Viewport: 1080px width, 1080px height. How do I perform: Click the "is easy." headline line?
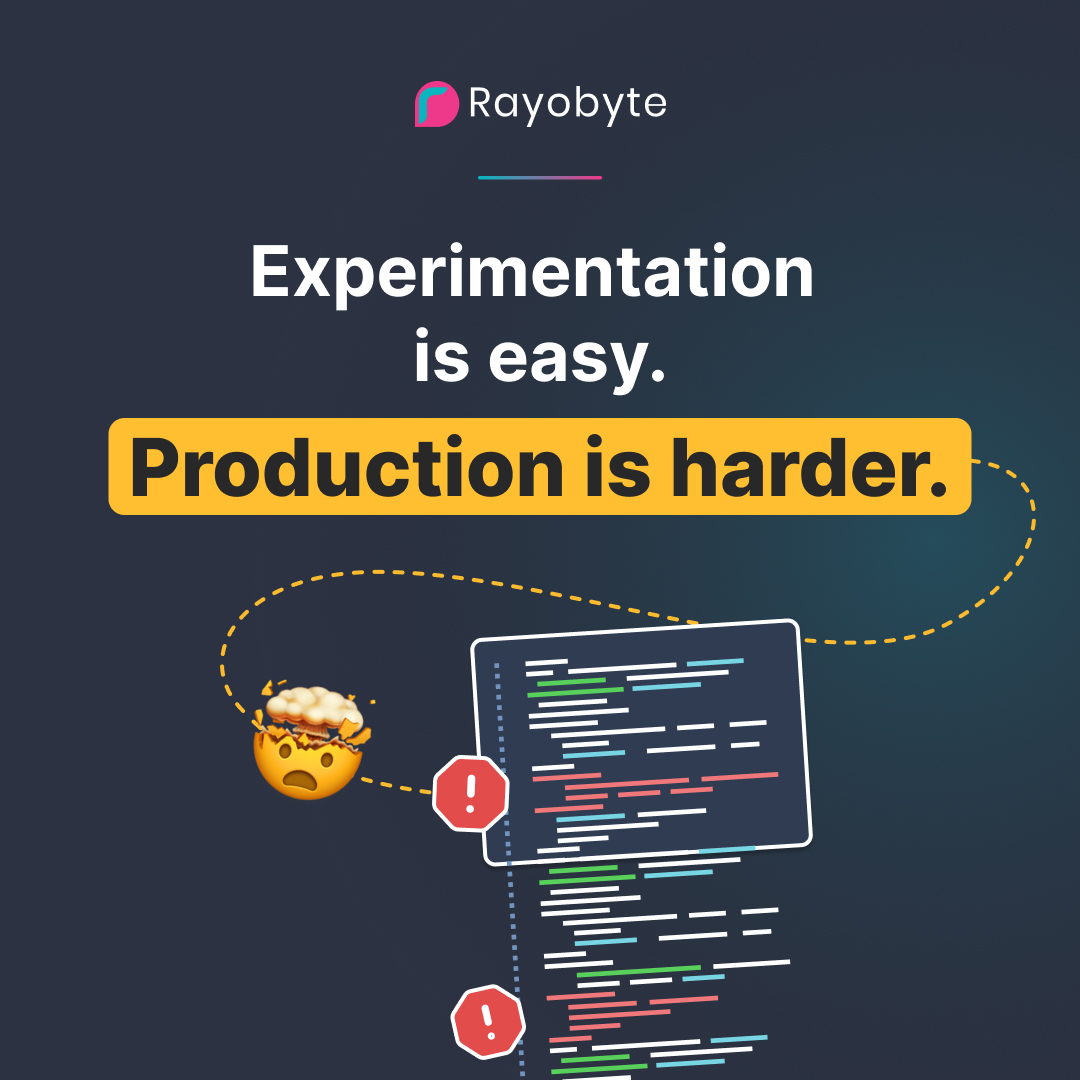[540, 360]
